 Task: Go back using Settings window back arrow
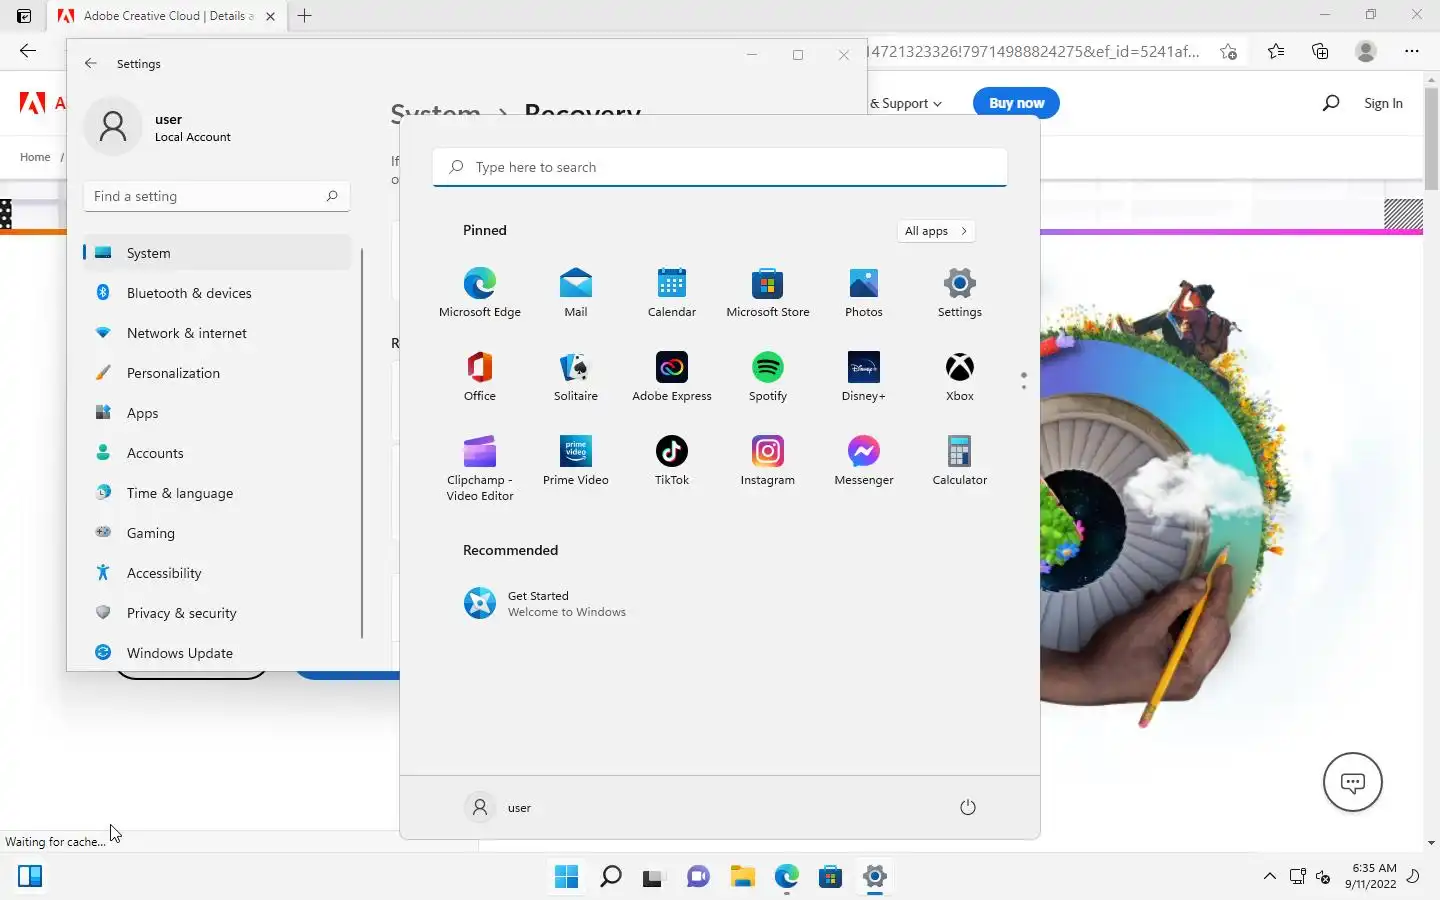tap(91, 63)
